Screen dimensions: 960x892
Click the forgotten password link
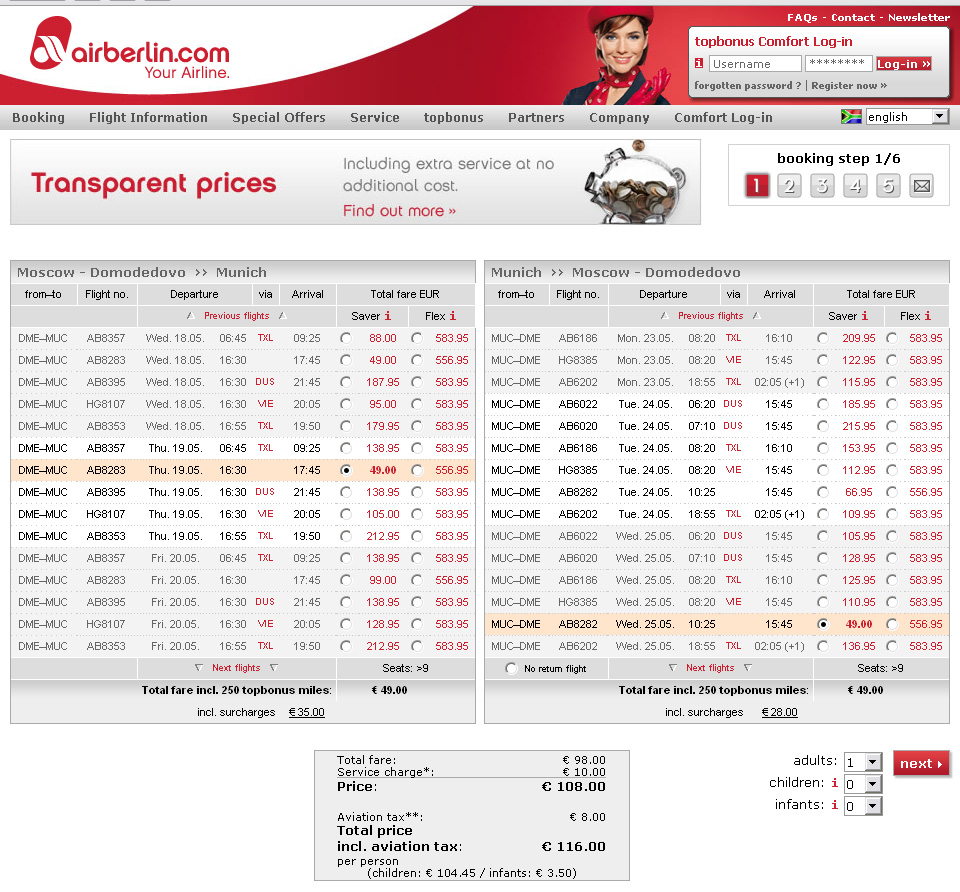748,85
